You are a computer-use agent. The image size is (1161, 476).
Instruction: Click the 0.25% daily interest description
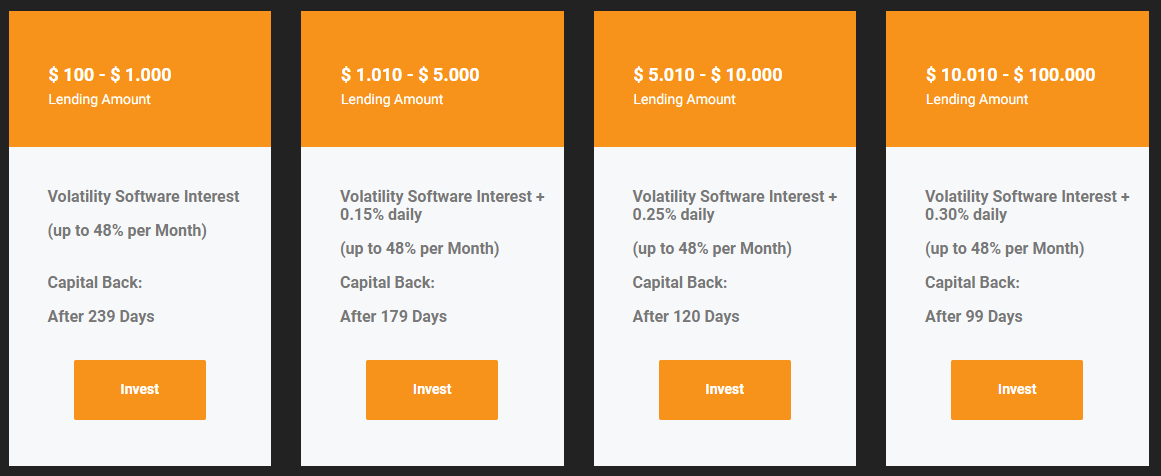pos(735,206)
